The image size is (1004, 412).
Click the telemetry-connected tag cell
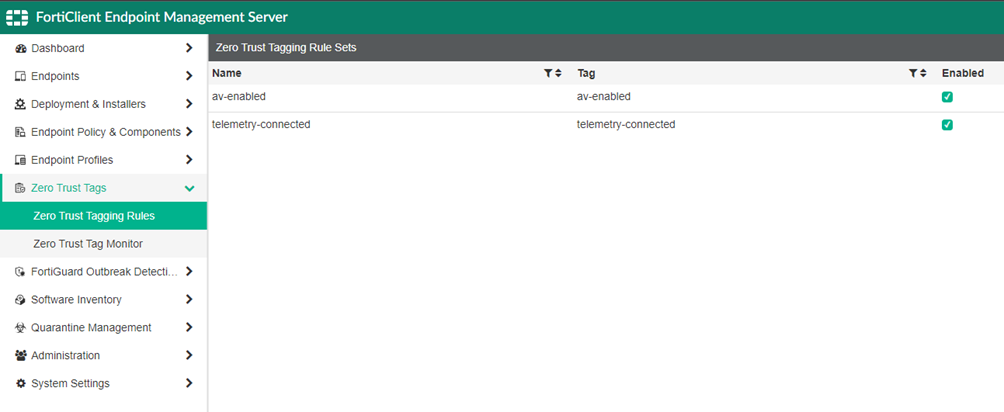point(626,125)
